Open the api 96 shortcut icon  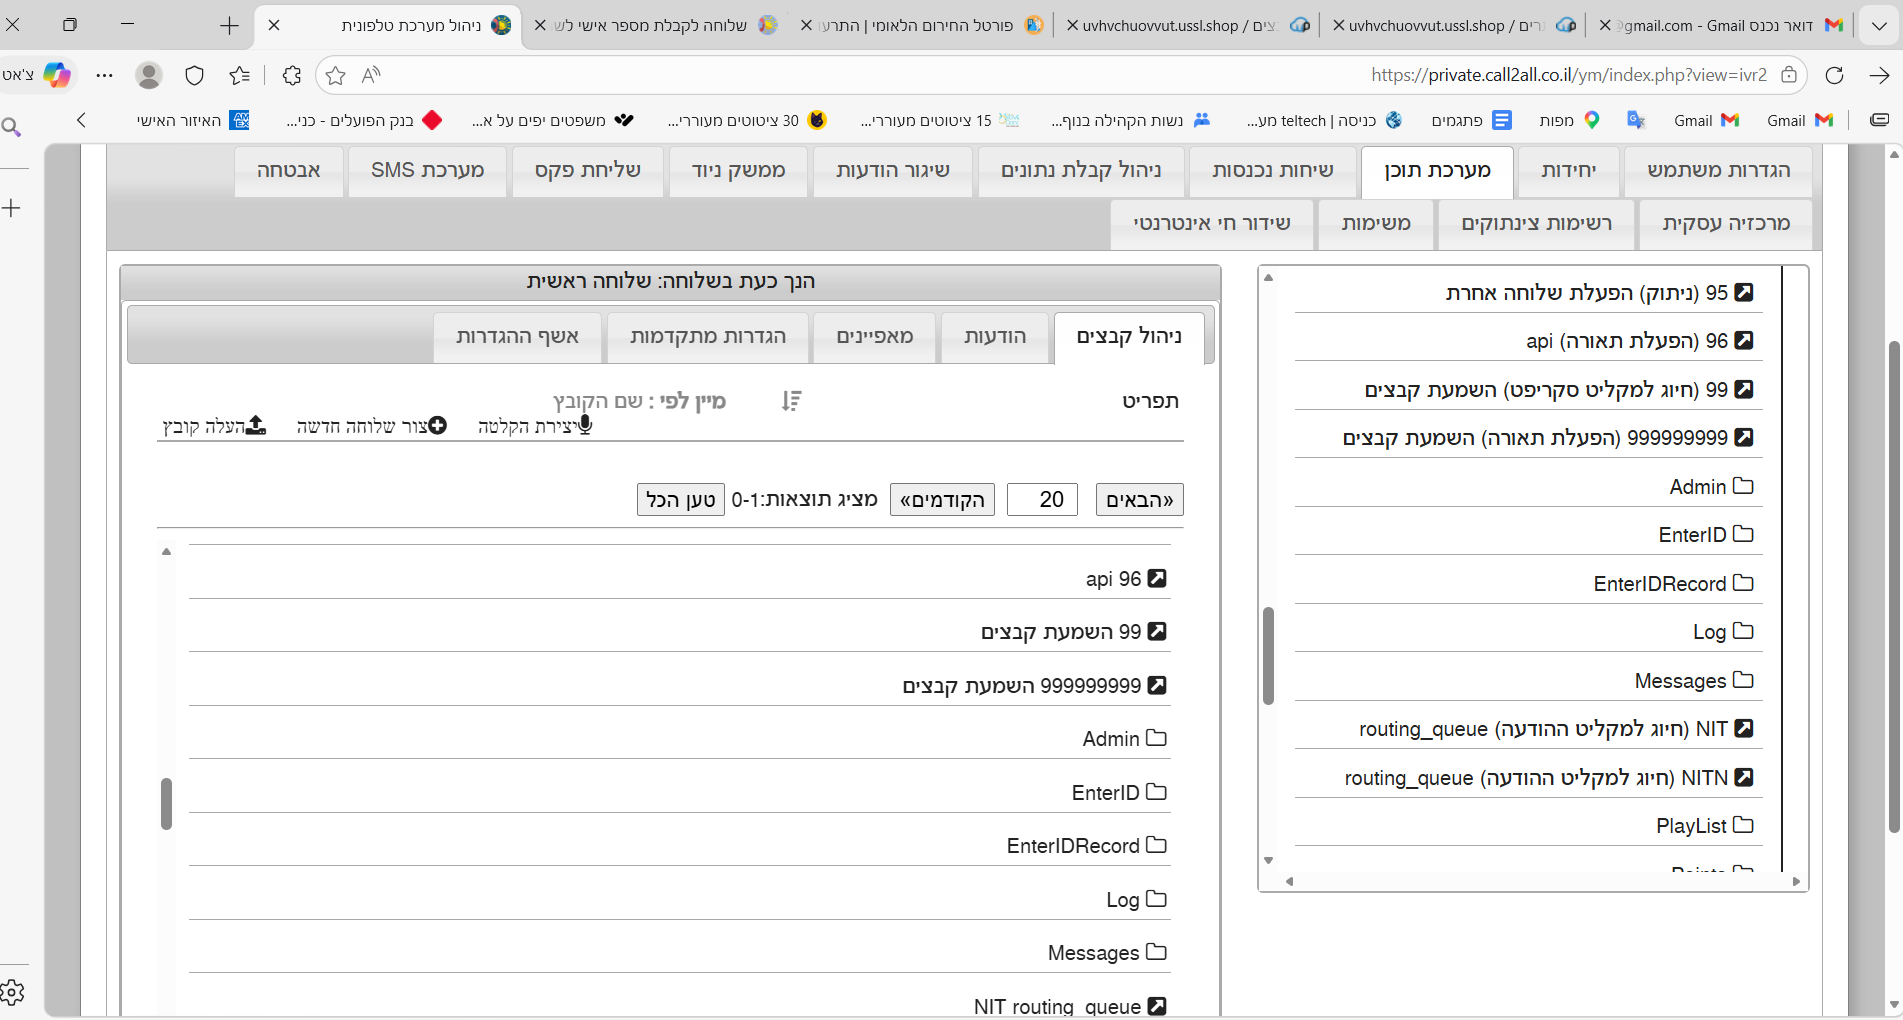point(1157,578)
